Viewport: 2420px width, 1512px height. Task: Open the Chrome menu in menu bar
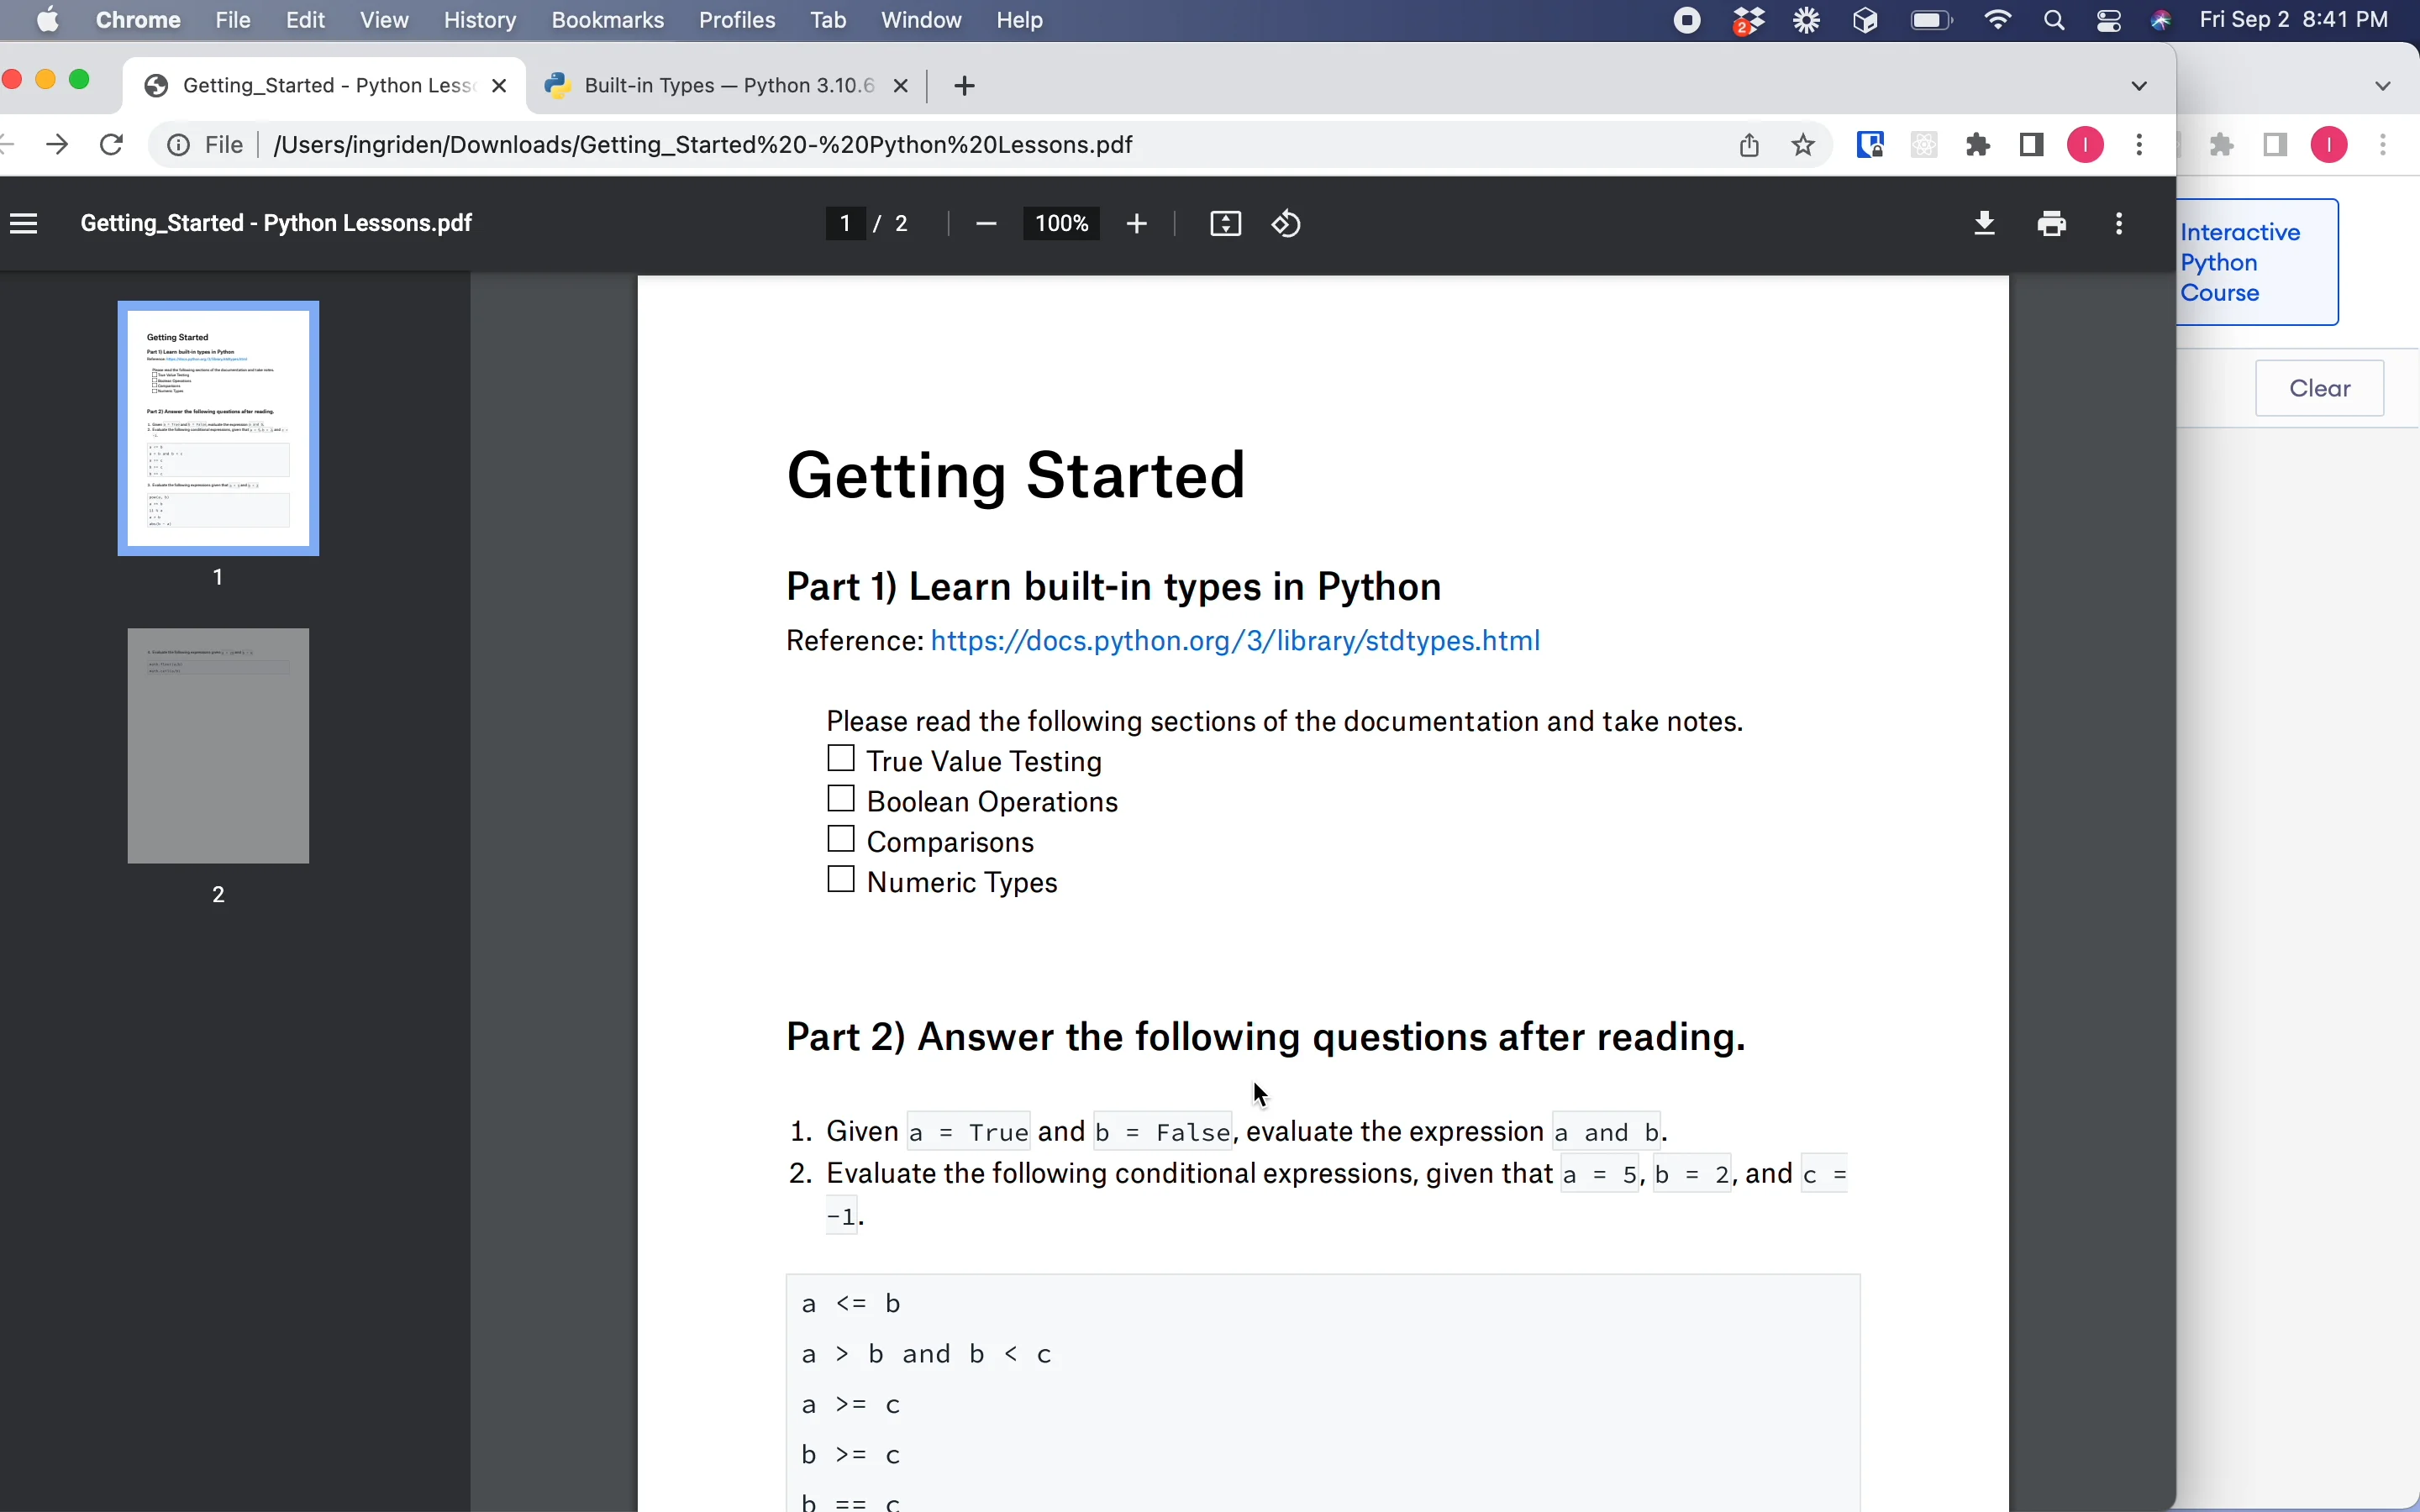138,20
